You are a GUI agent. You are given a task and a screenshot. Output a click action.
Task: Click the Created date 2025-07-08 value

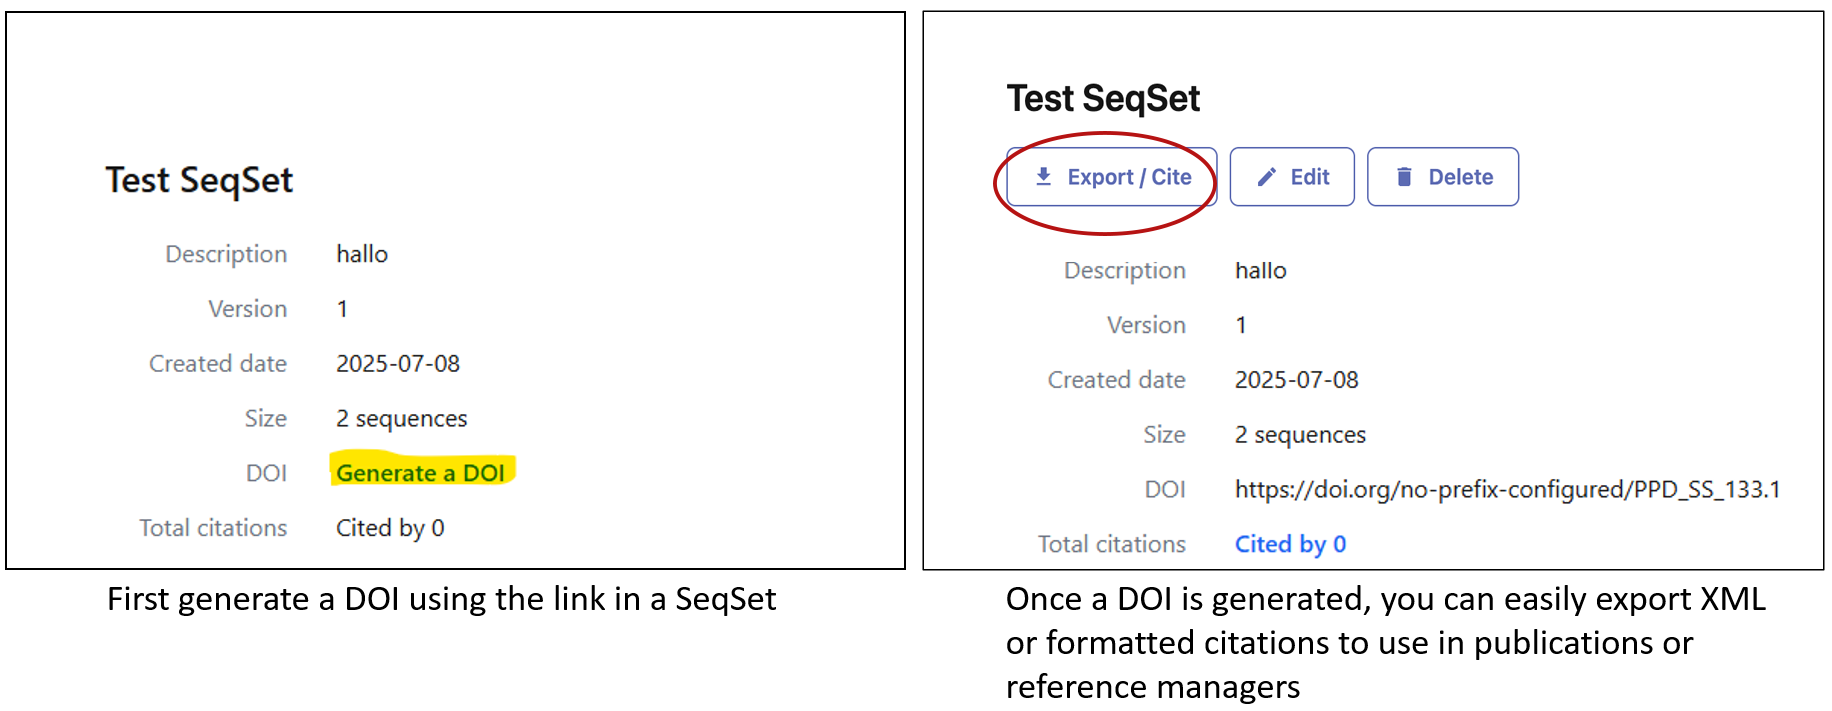pyautogui.click(x=397, y=363)
